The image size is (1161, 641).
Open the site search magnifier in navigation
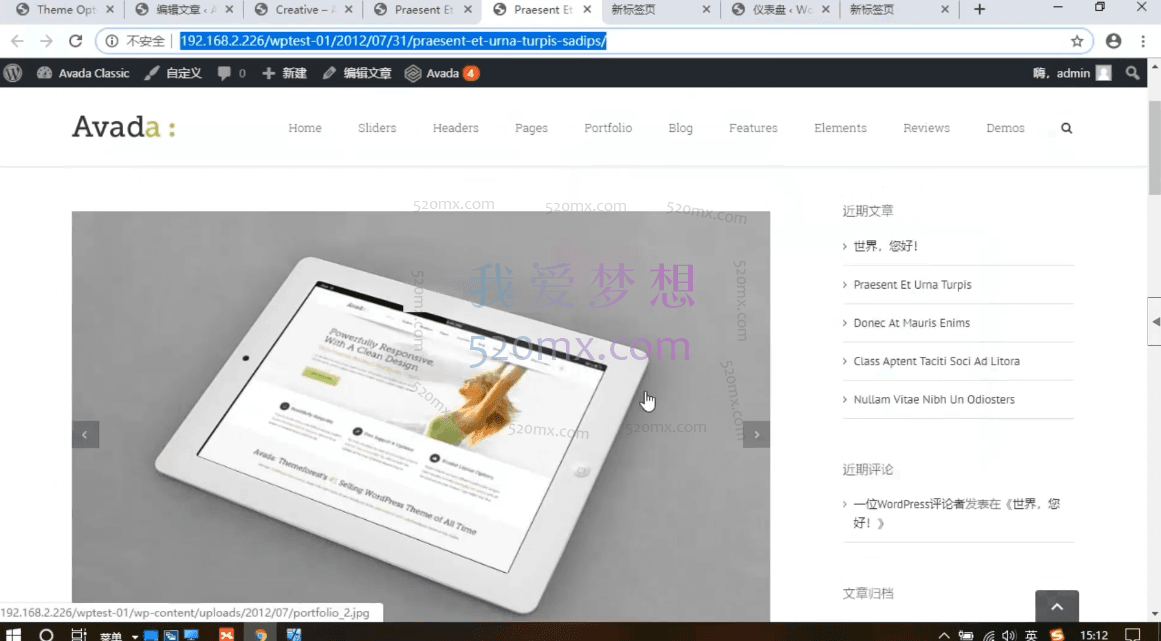coord(1066,128)
